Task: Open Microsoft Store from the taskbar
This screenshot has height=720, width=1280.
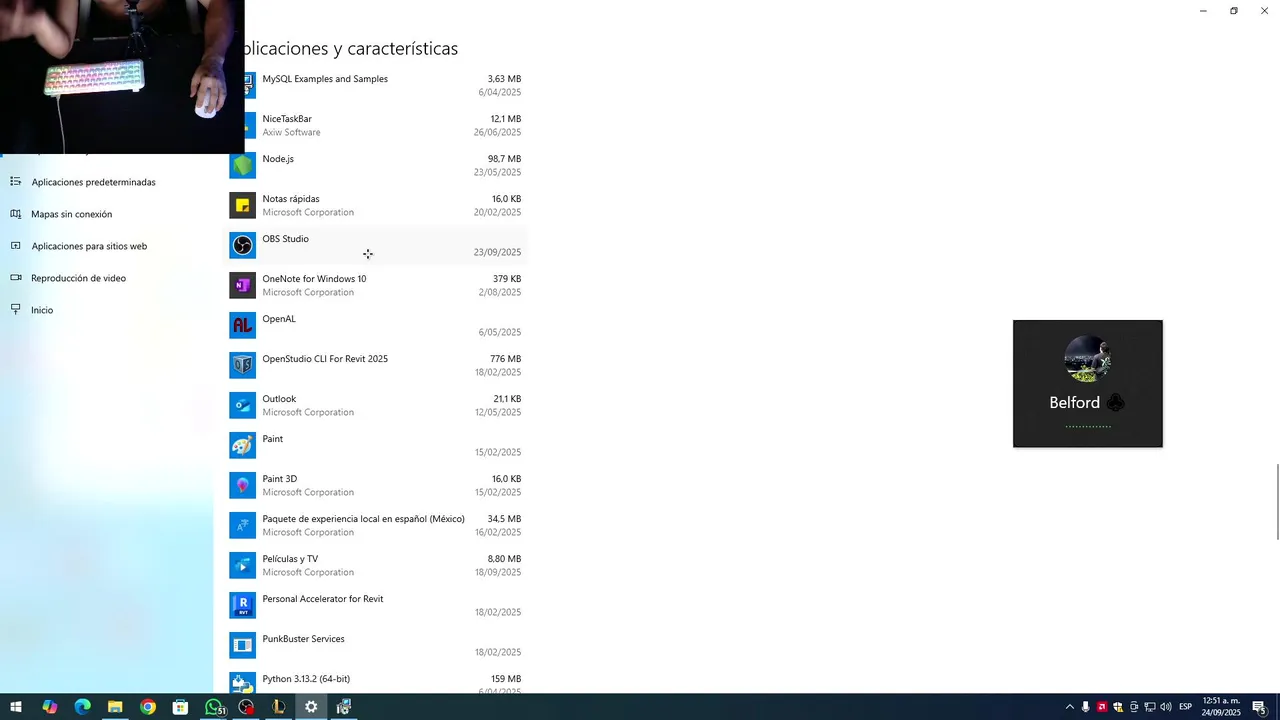Action: coord(180,707)
